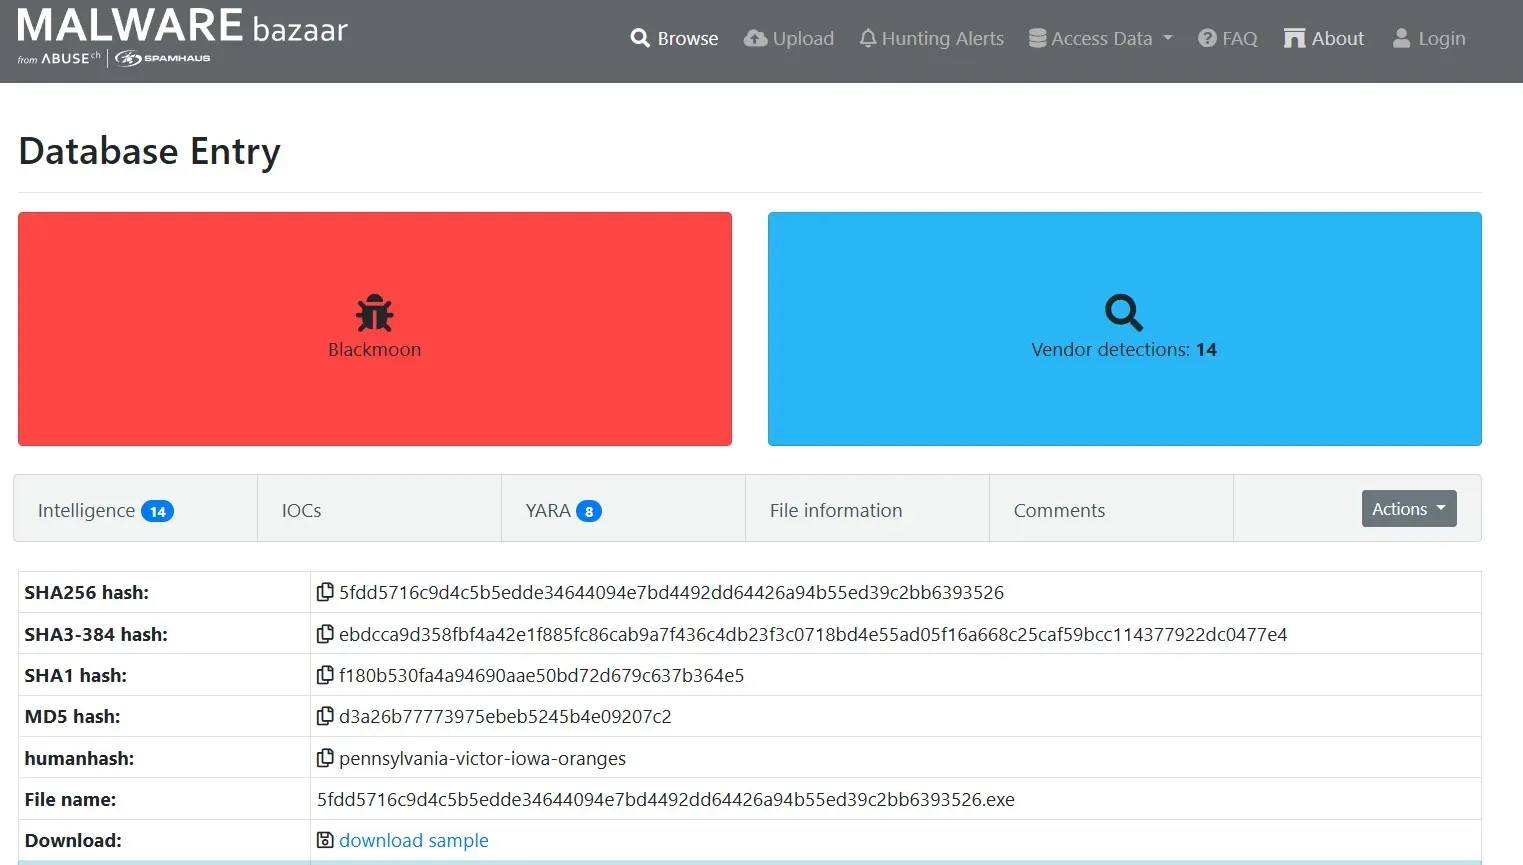Expand the Access Data menu

pyautogui.click(x=1100, y=38)
